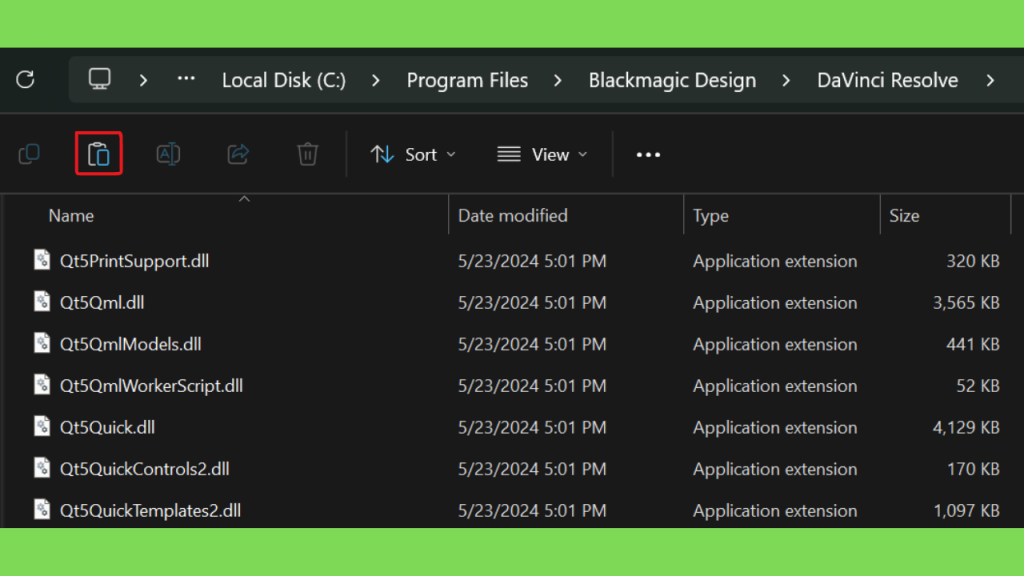Screen dimensions: 1024x576
Task: Select the file named Qt5PrintSupport.dll
Action: coord(135,261)
